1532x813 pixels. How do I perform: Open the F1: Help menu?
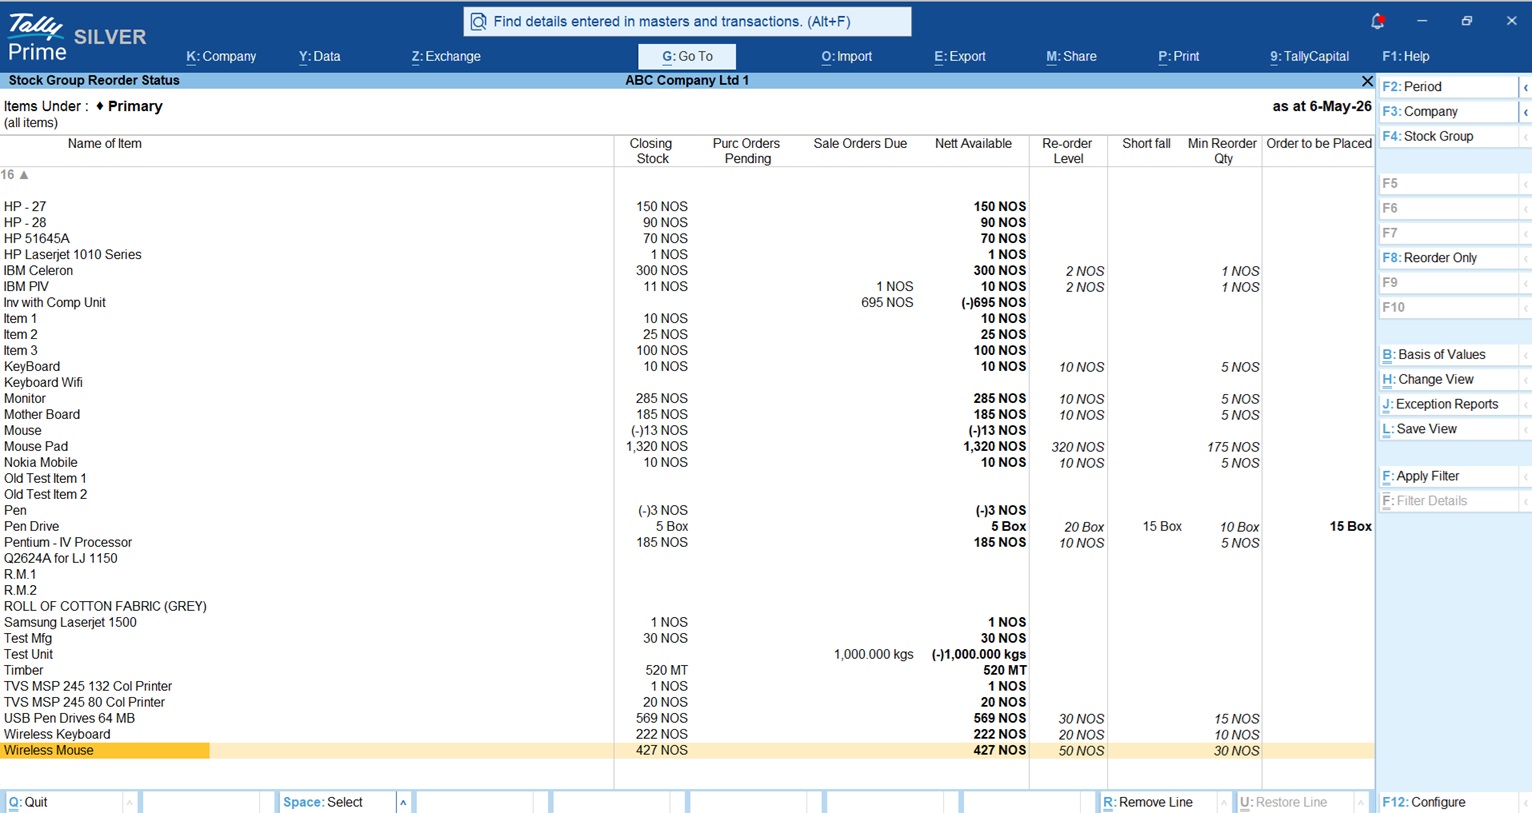pos(1406,57)
